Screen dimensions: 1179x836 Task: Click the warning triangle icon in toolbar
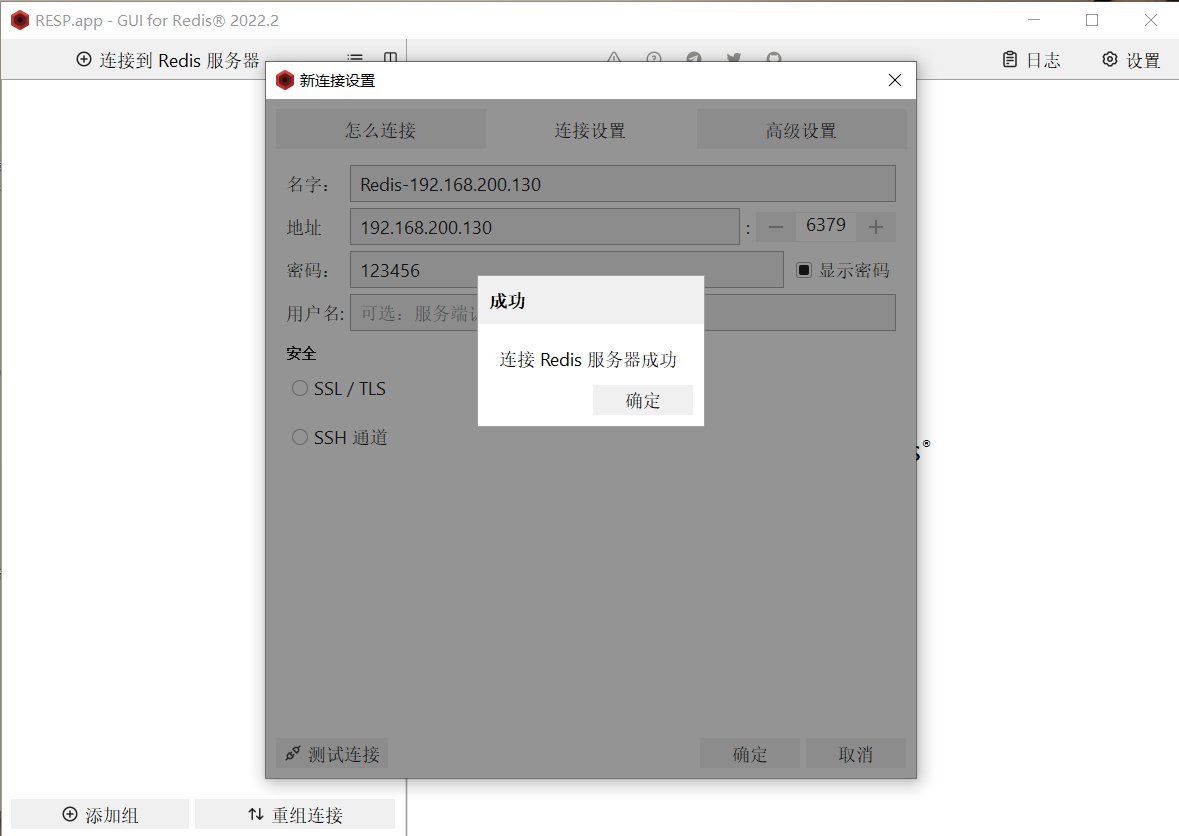pos(614,57)
